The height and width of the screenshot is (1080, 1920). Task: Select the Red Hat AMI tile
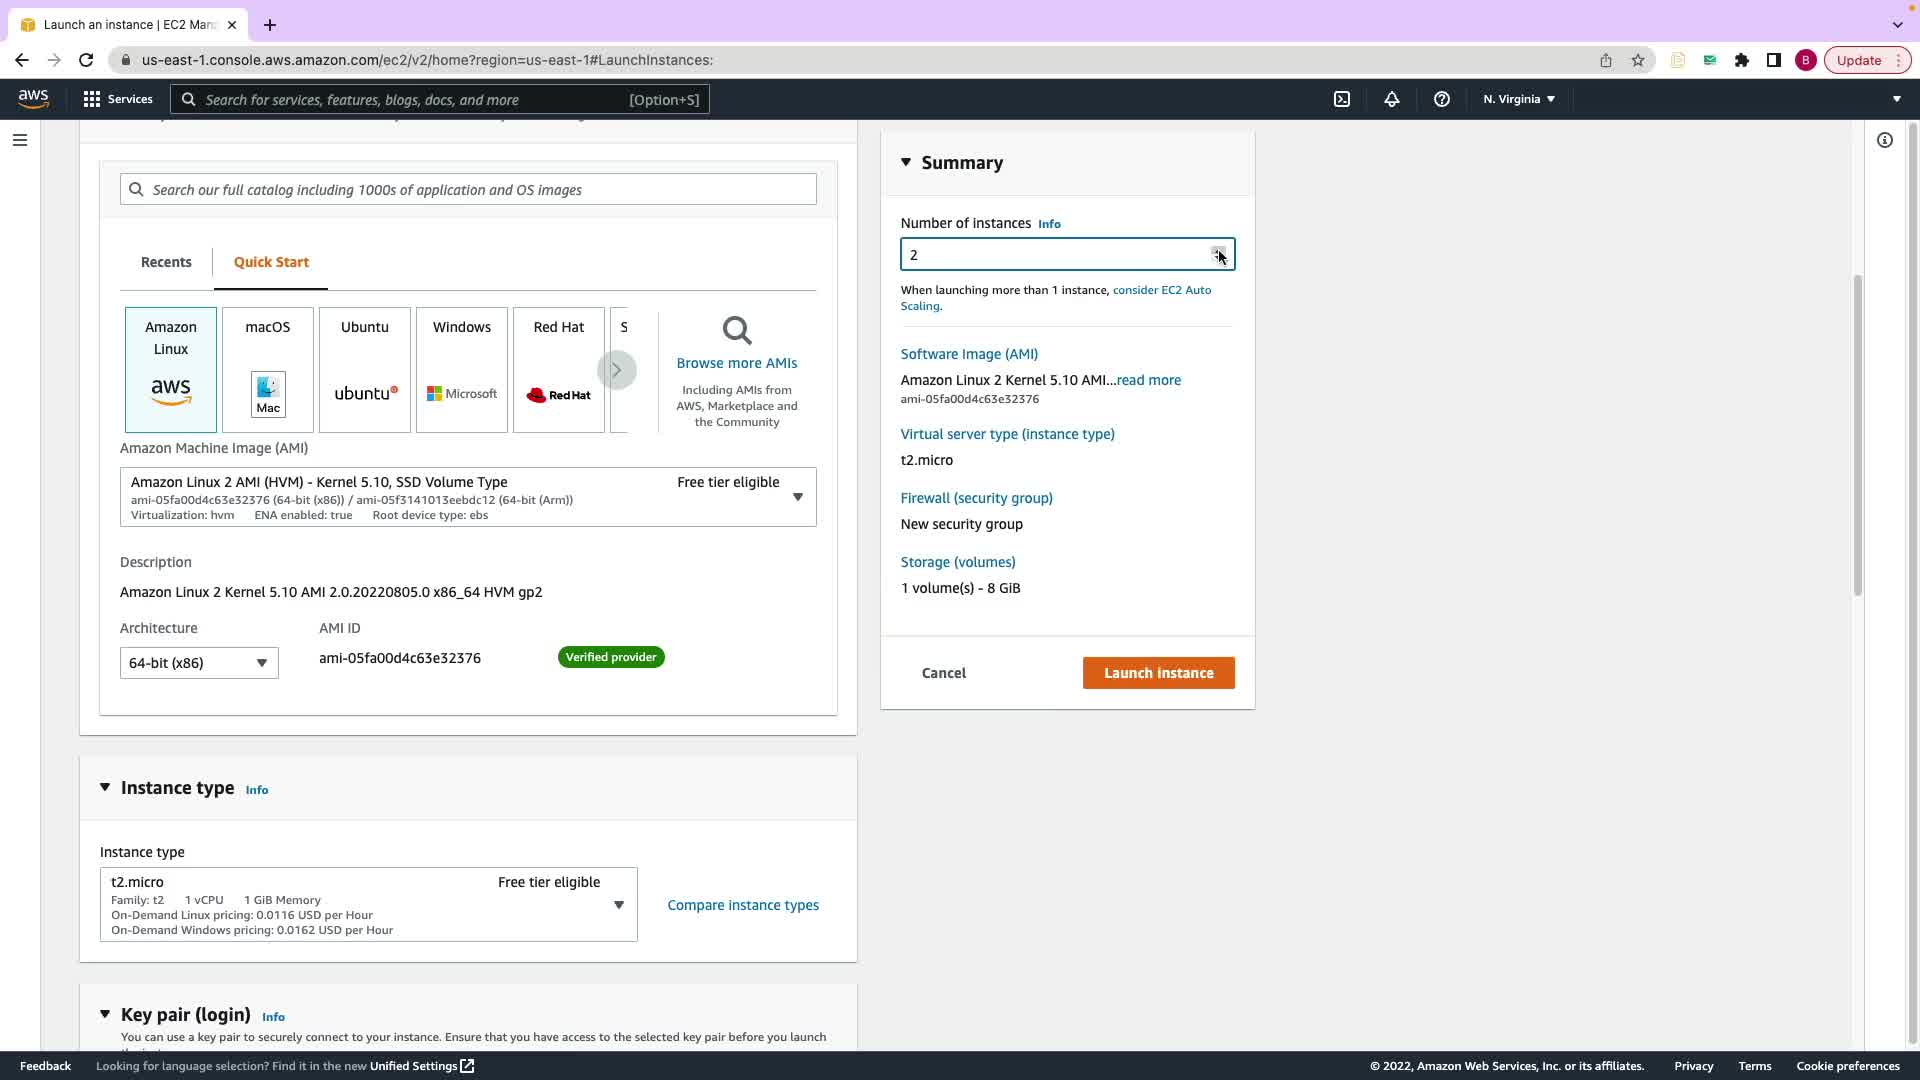click(558, 370)
